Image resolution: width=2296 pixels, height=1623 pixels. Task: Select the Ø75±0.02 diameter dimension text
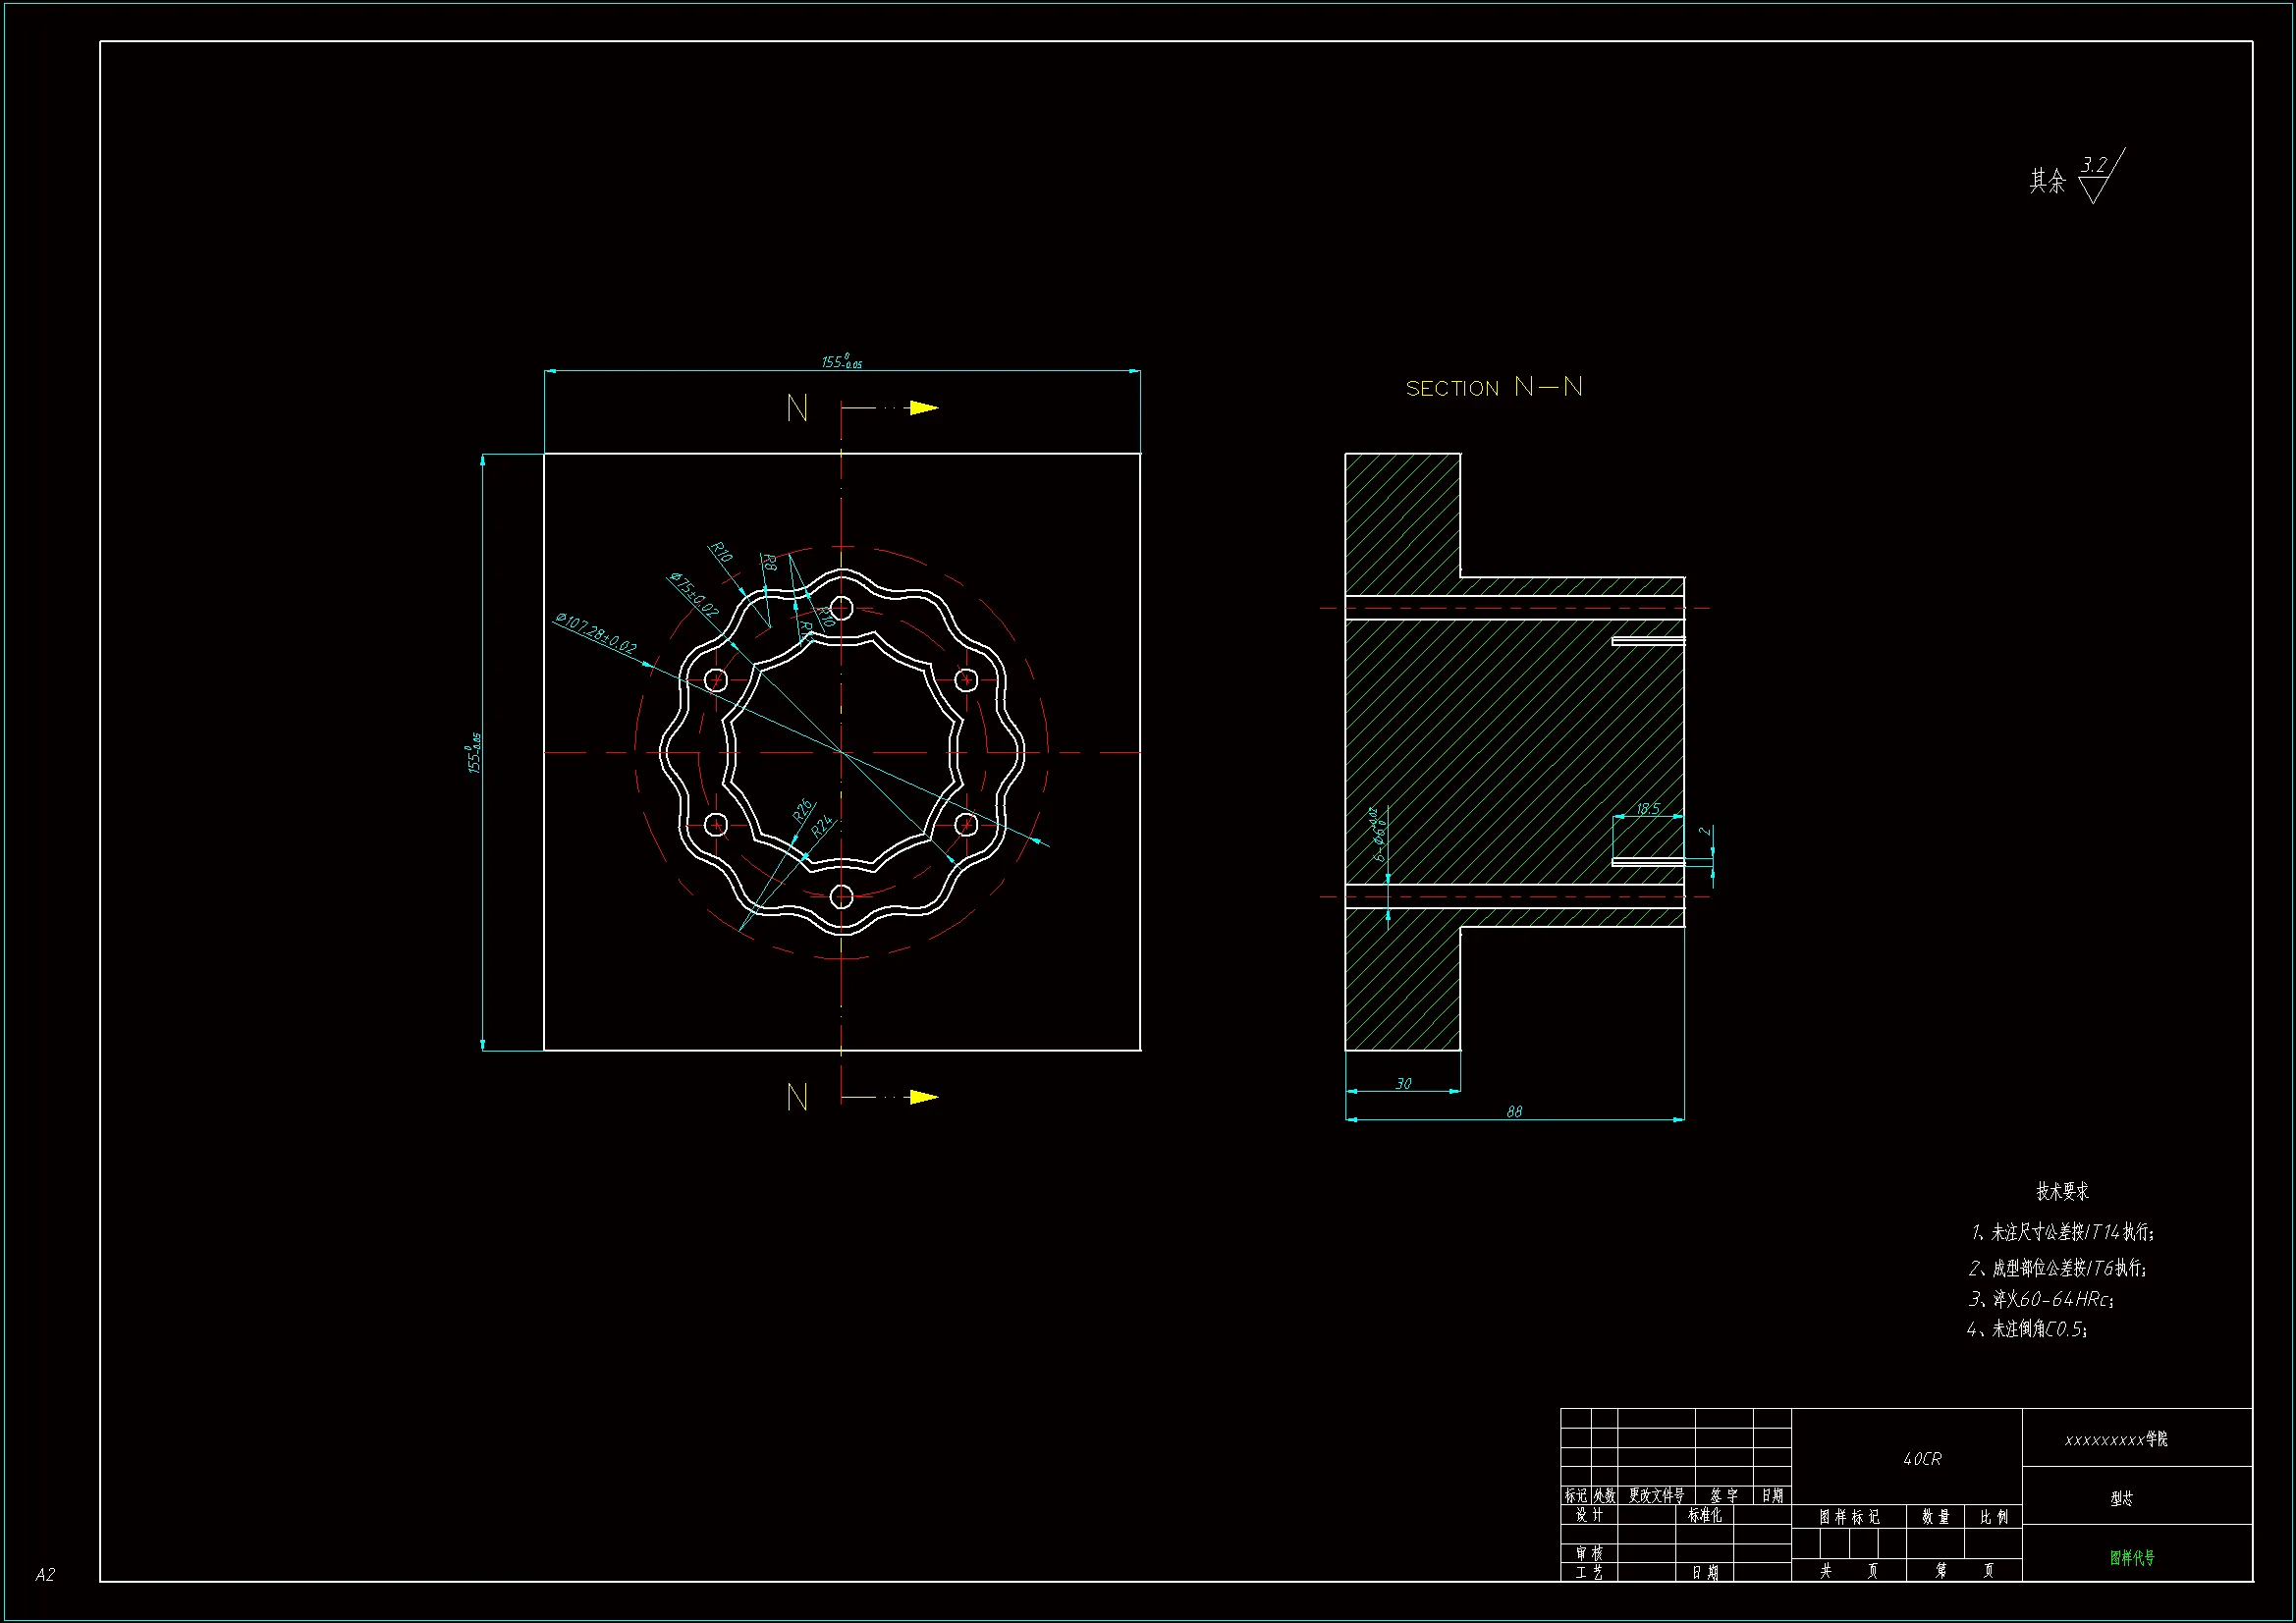coord(694,595)
